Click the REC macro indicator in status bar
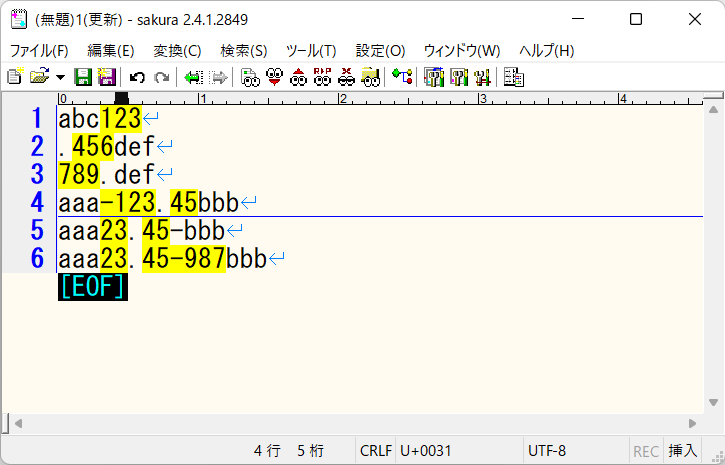Image resolution: width=725 pixels, height=465 pixels. click(x=645, y=451)
